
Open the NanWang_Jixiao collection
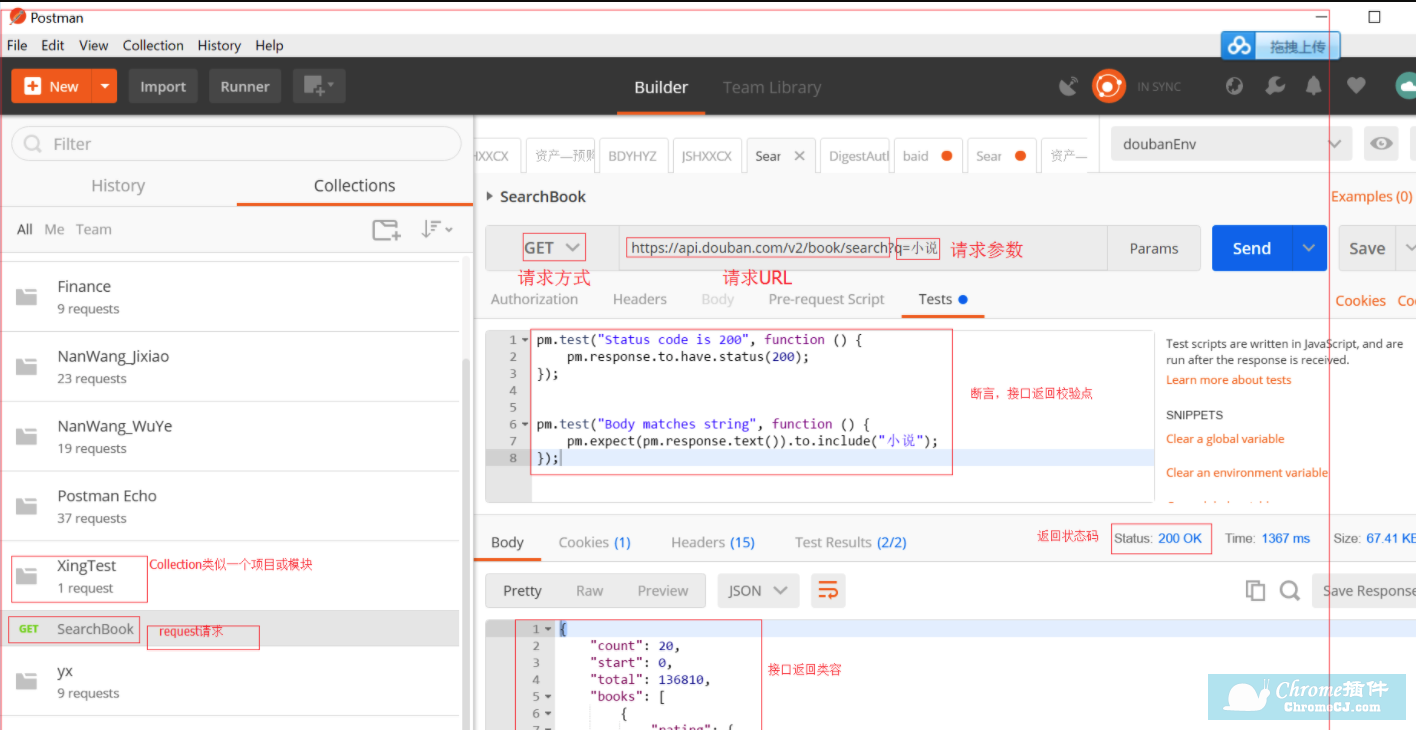coord(230,367)
